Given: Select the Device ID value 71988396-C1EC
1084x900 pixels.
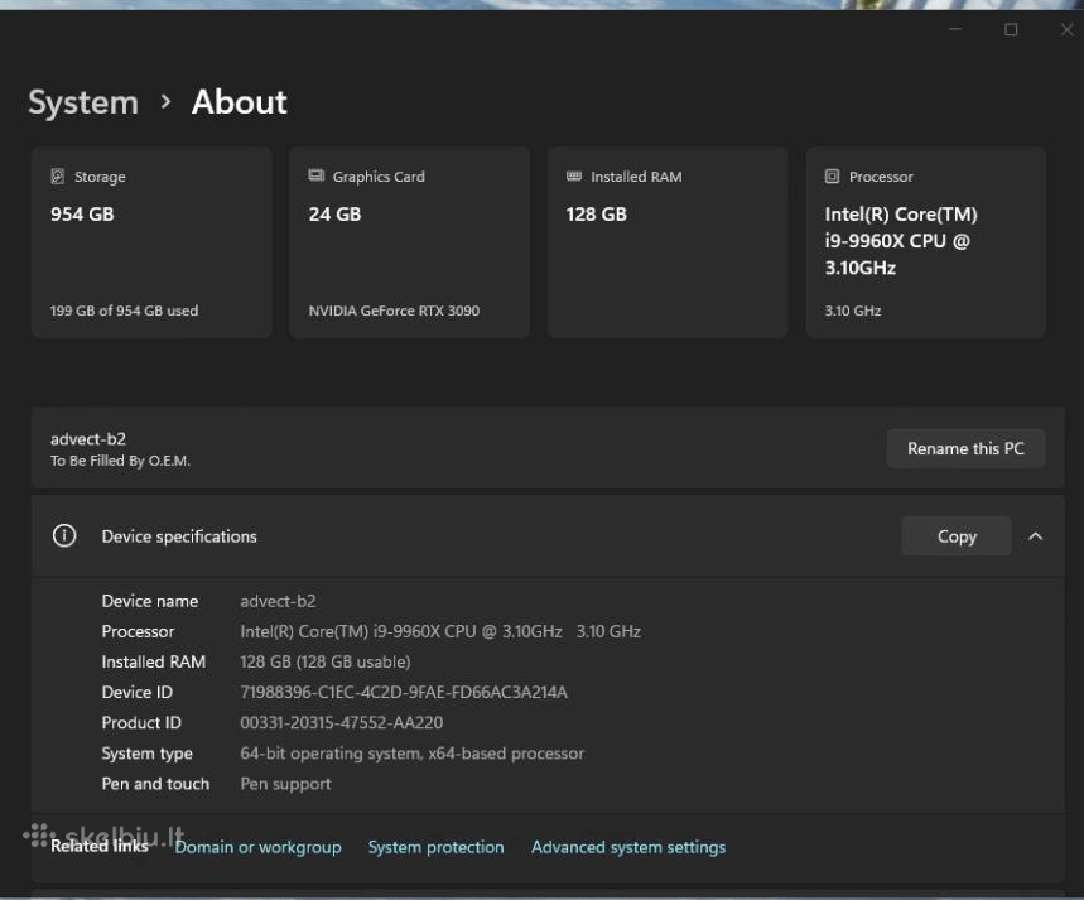Looking at the screenshot, I should coord(404,692).
